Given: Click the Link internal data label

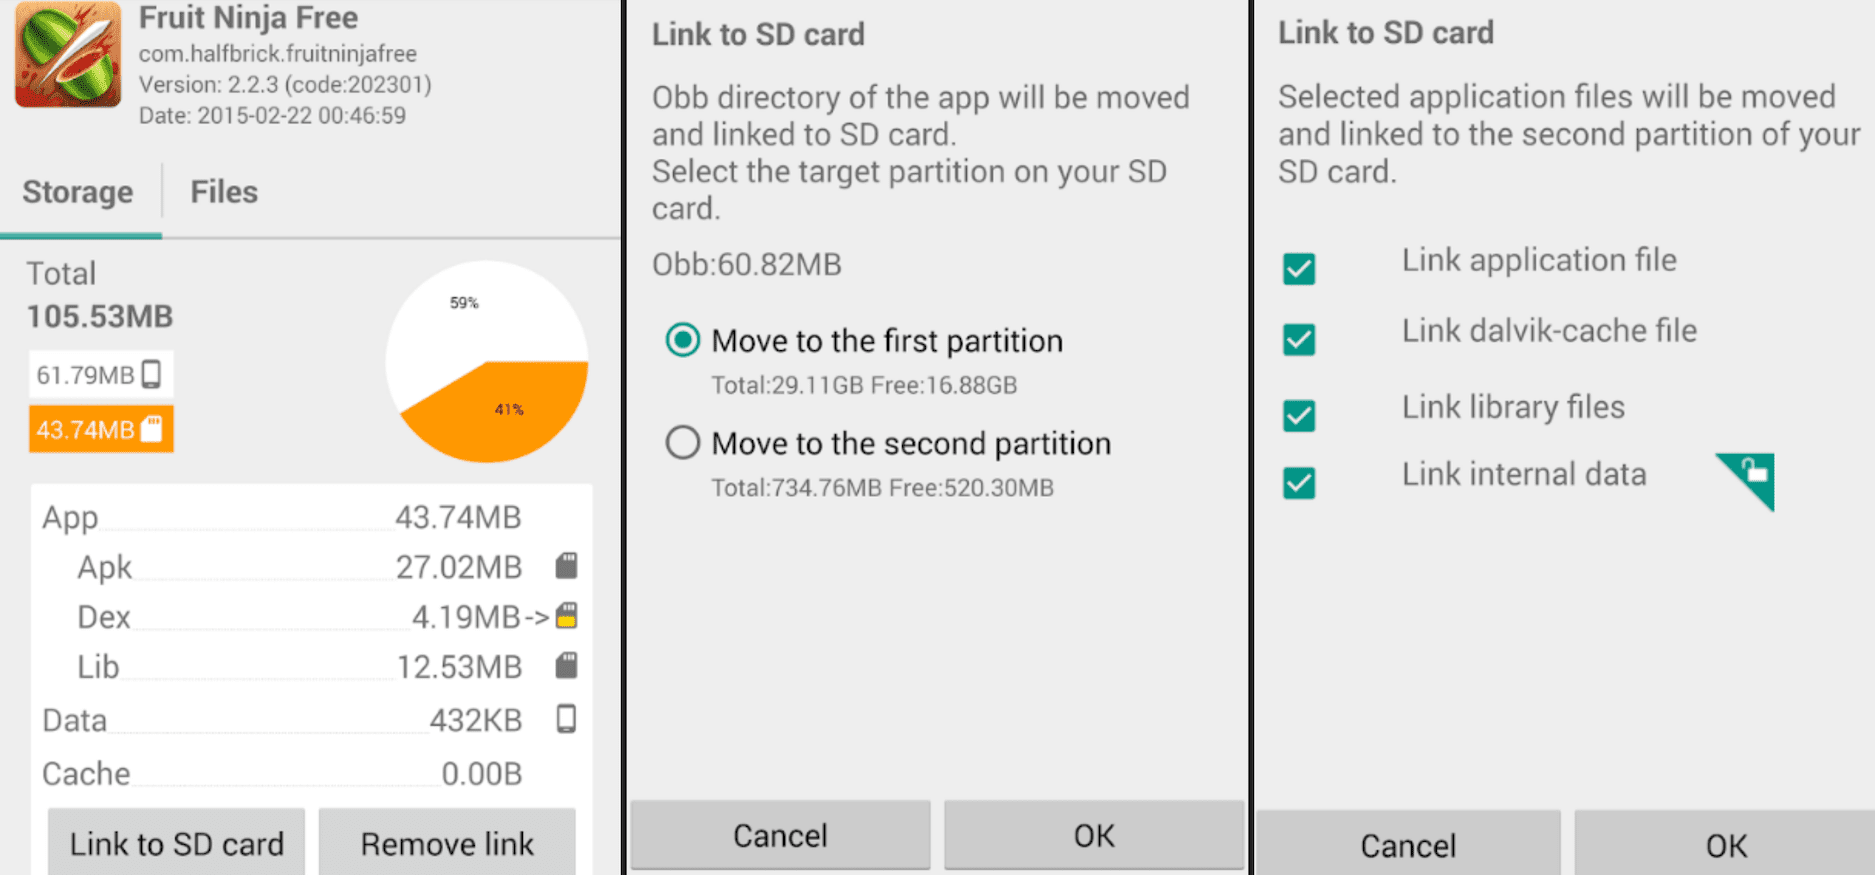Looking at the screenshot, I should click(x=1524, y=474).
